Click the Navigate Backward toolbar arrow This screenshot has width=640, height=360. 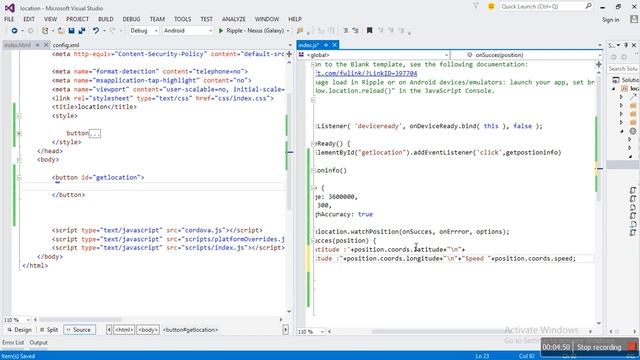coord(14,31)
